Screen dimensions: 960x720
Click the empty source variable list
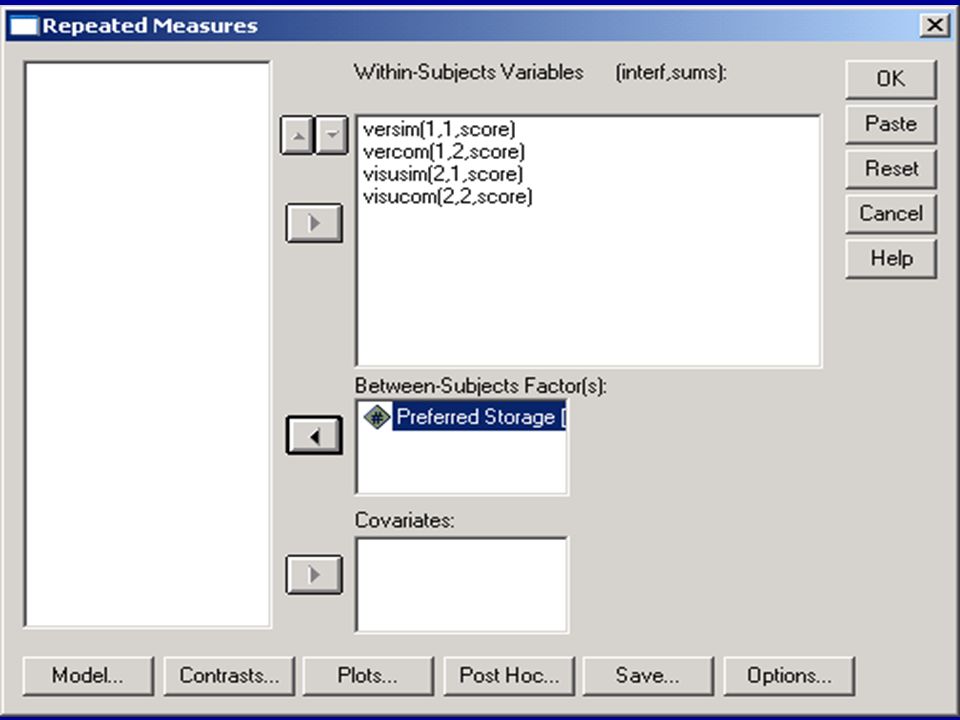[x=148, y=344]
